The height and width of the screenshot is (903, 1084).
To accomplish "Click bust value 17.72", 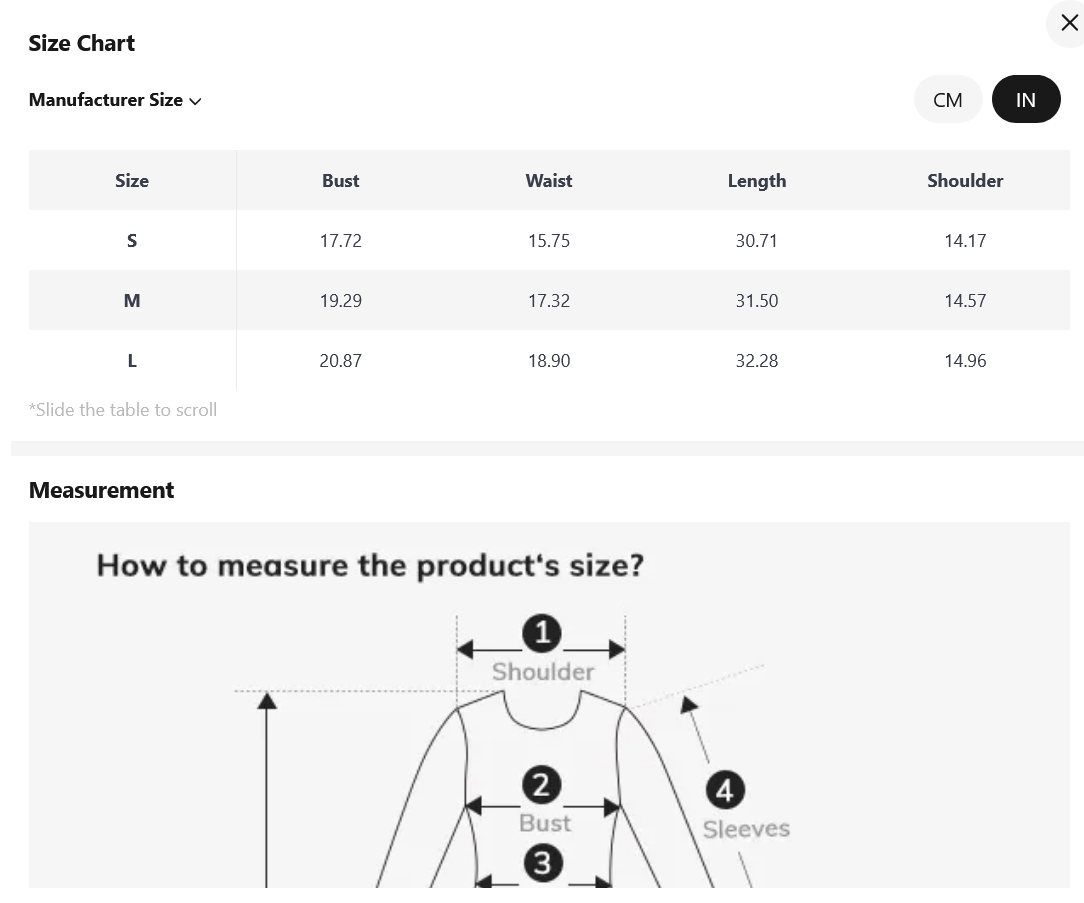I will (x=340, y=241).
